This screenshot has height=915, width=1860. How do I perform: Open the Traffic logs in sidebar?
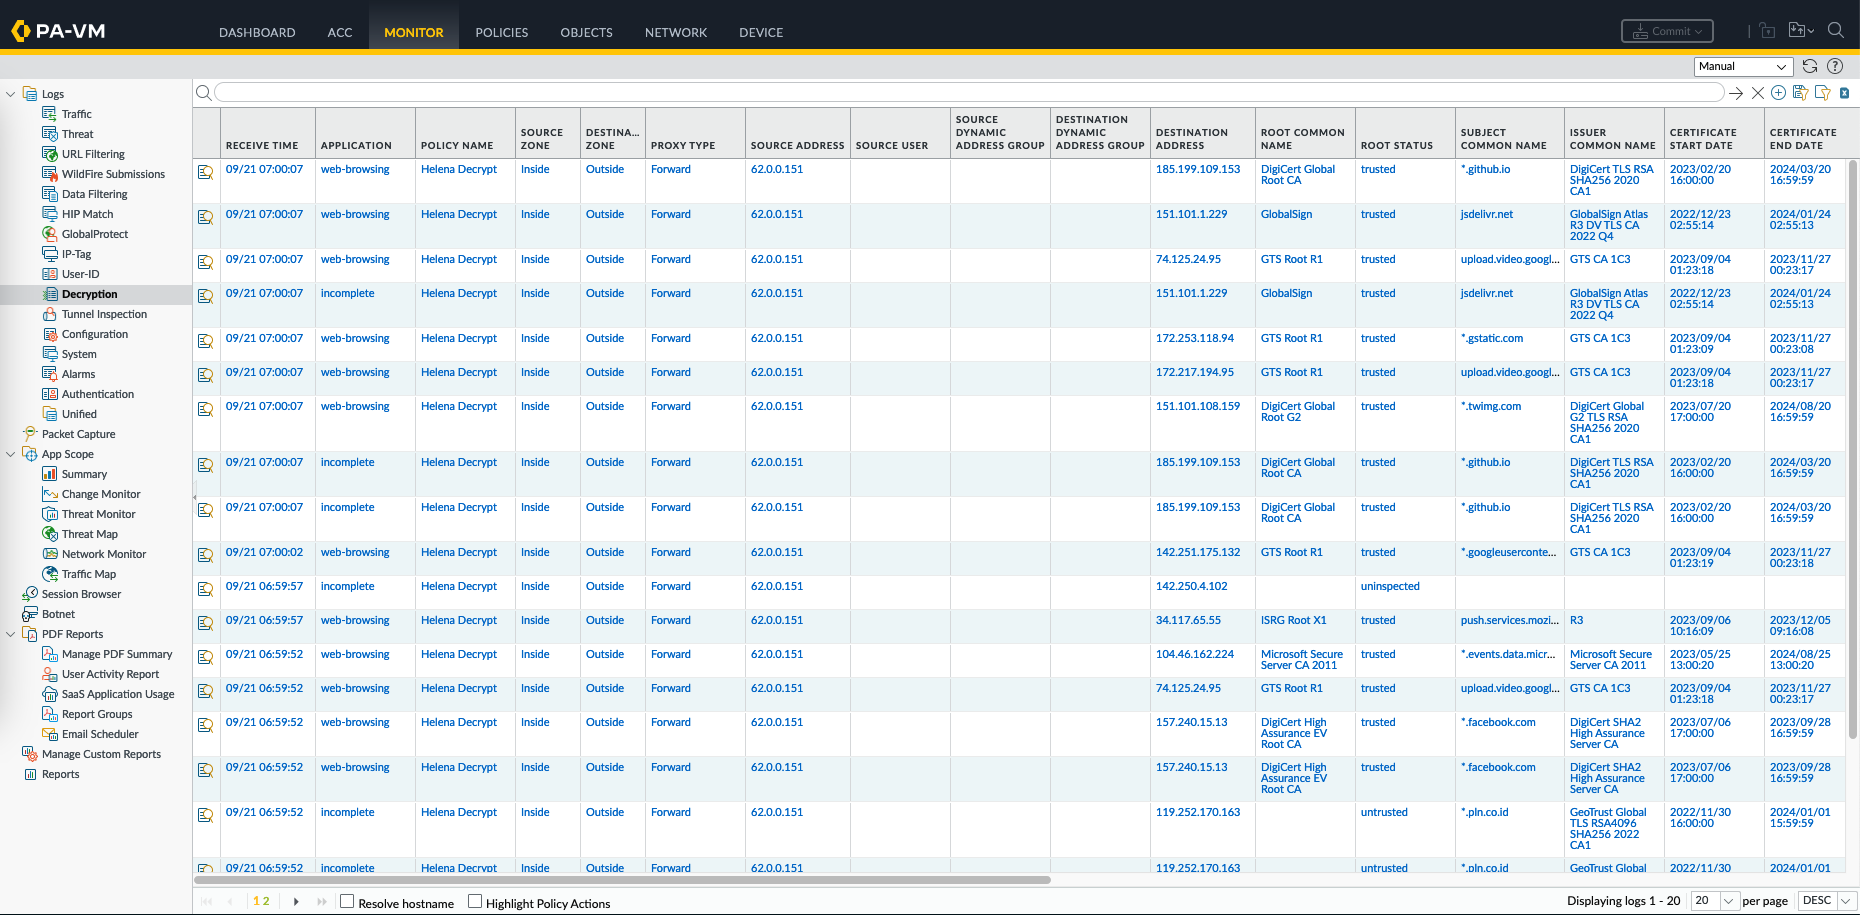76,114
